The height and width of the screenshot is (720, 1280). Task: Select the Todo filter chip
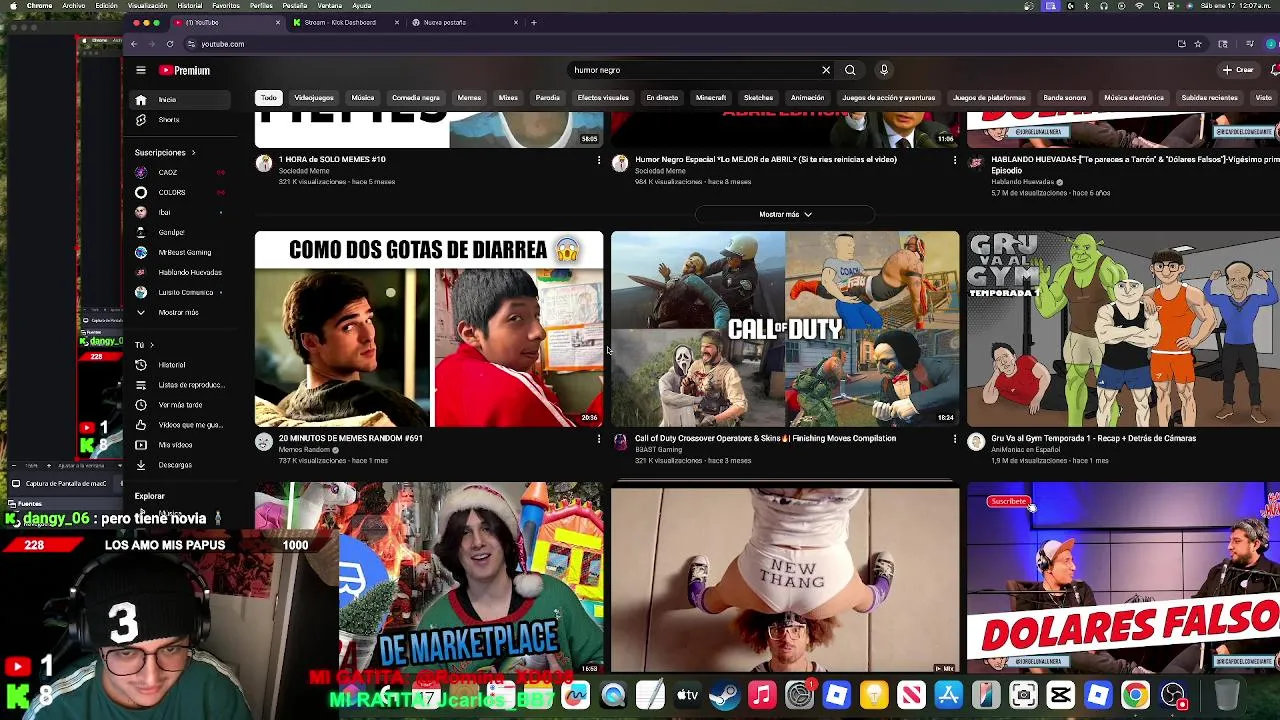(268, 98)
